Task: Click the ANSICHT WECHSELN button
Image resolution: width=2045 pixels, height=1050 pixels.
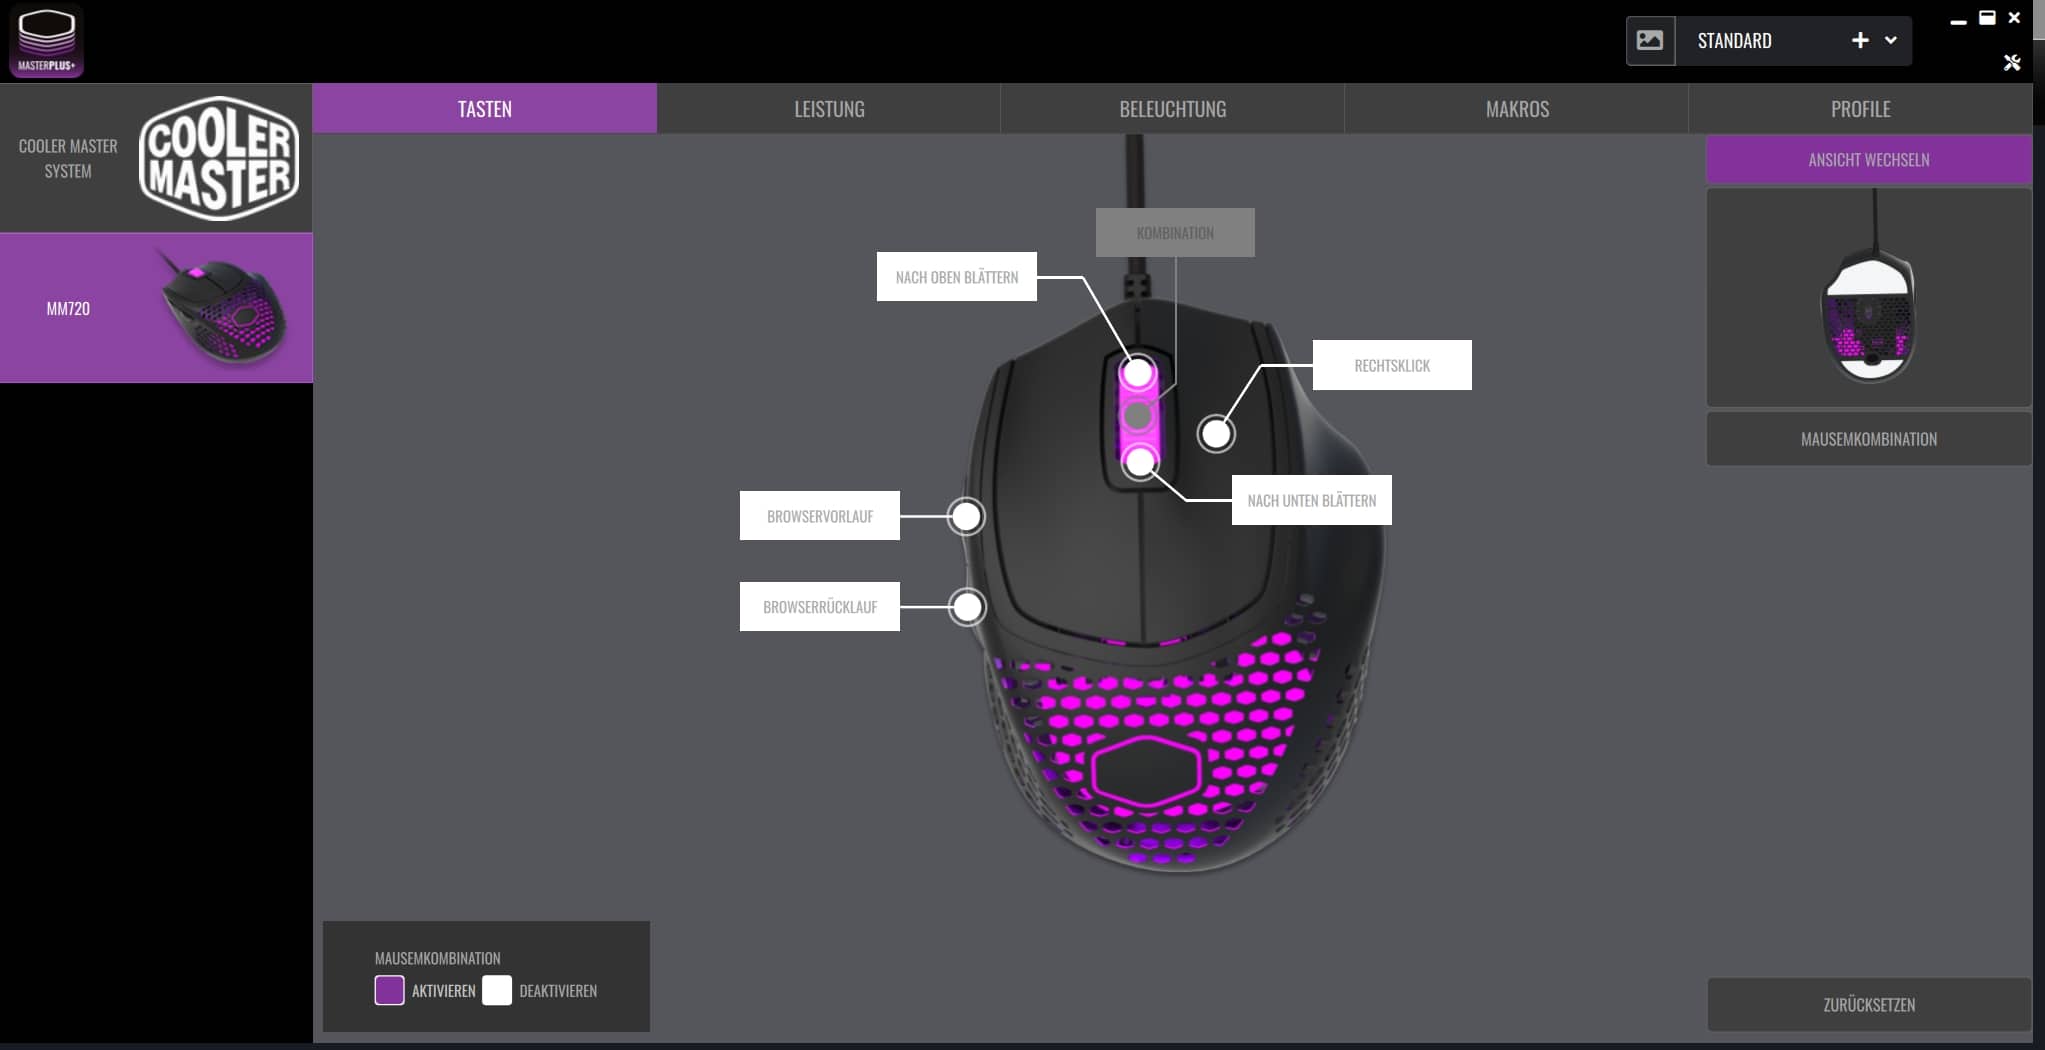Action: (1868, 160)
